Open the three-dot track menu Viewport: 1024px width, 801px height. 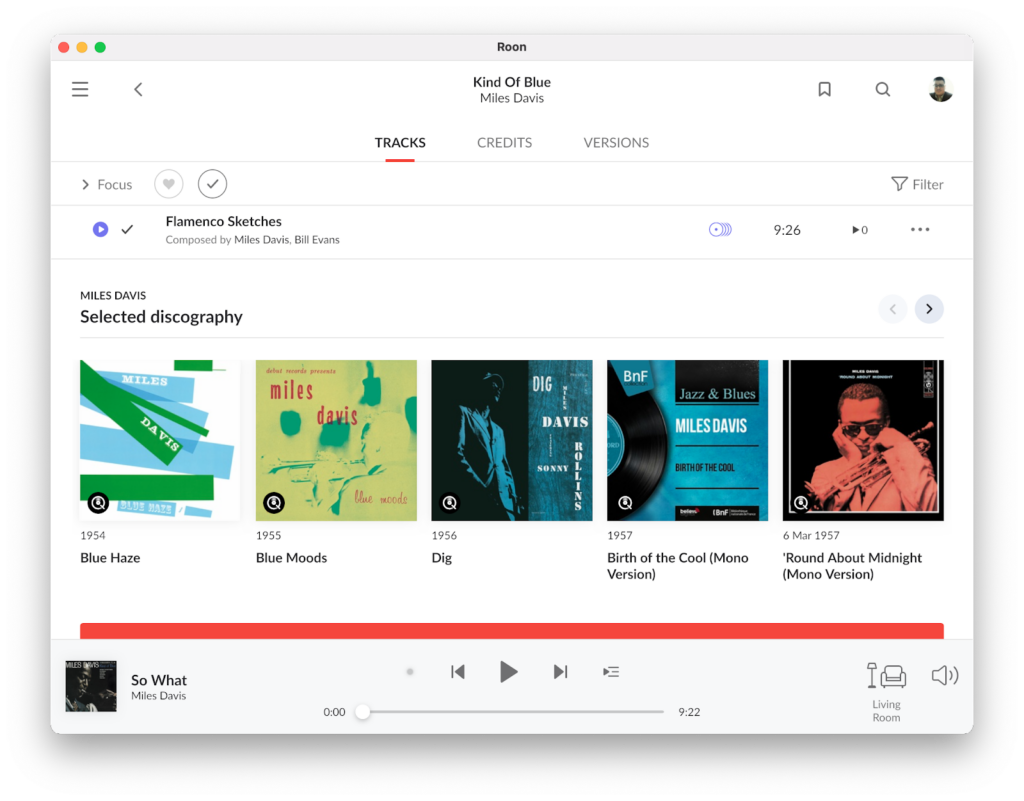coord(920,229)
